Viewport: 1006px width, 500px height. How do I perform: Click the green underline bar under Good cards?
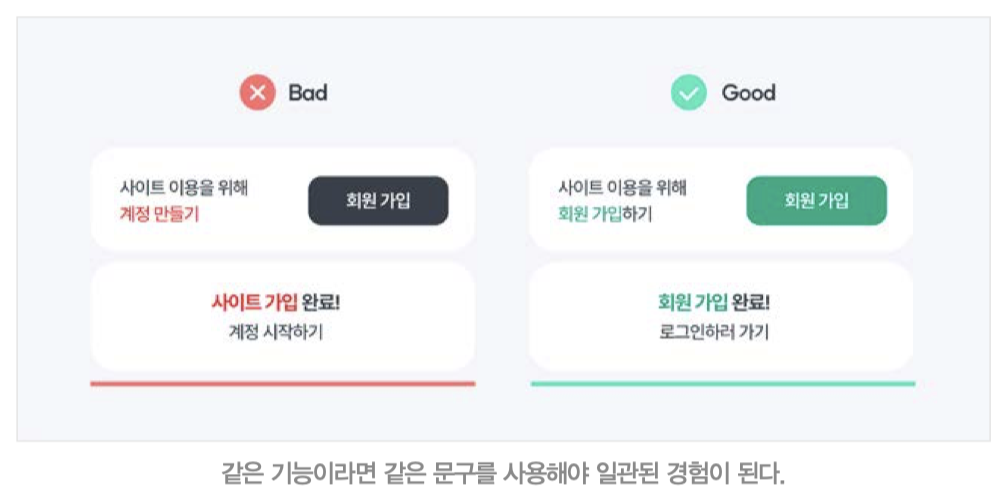coord(723,384)
